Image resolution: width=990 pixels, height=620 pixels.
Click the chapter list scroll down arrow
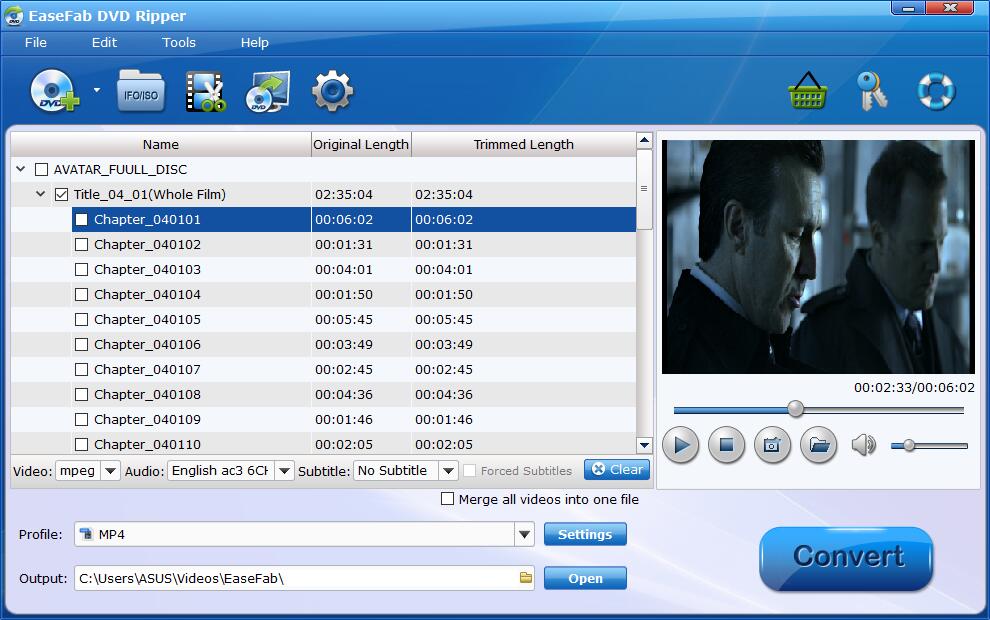(x=644, y=445)
